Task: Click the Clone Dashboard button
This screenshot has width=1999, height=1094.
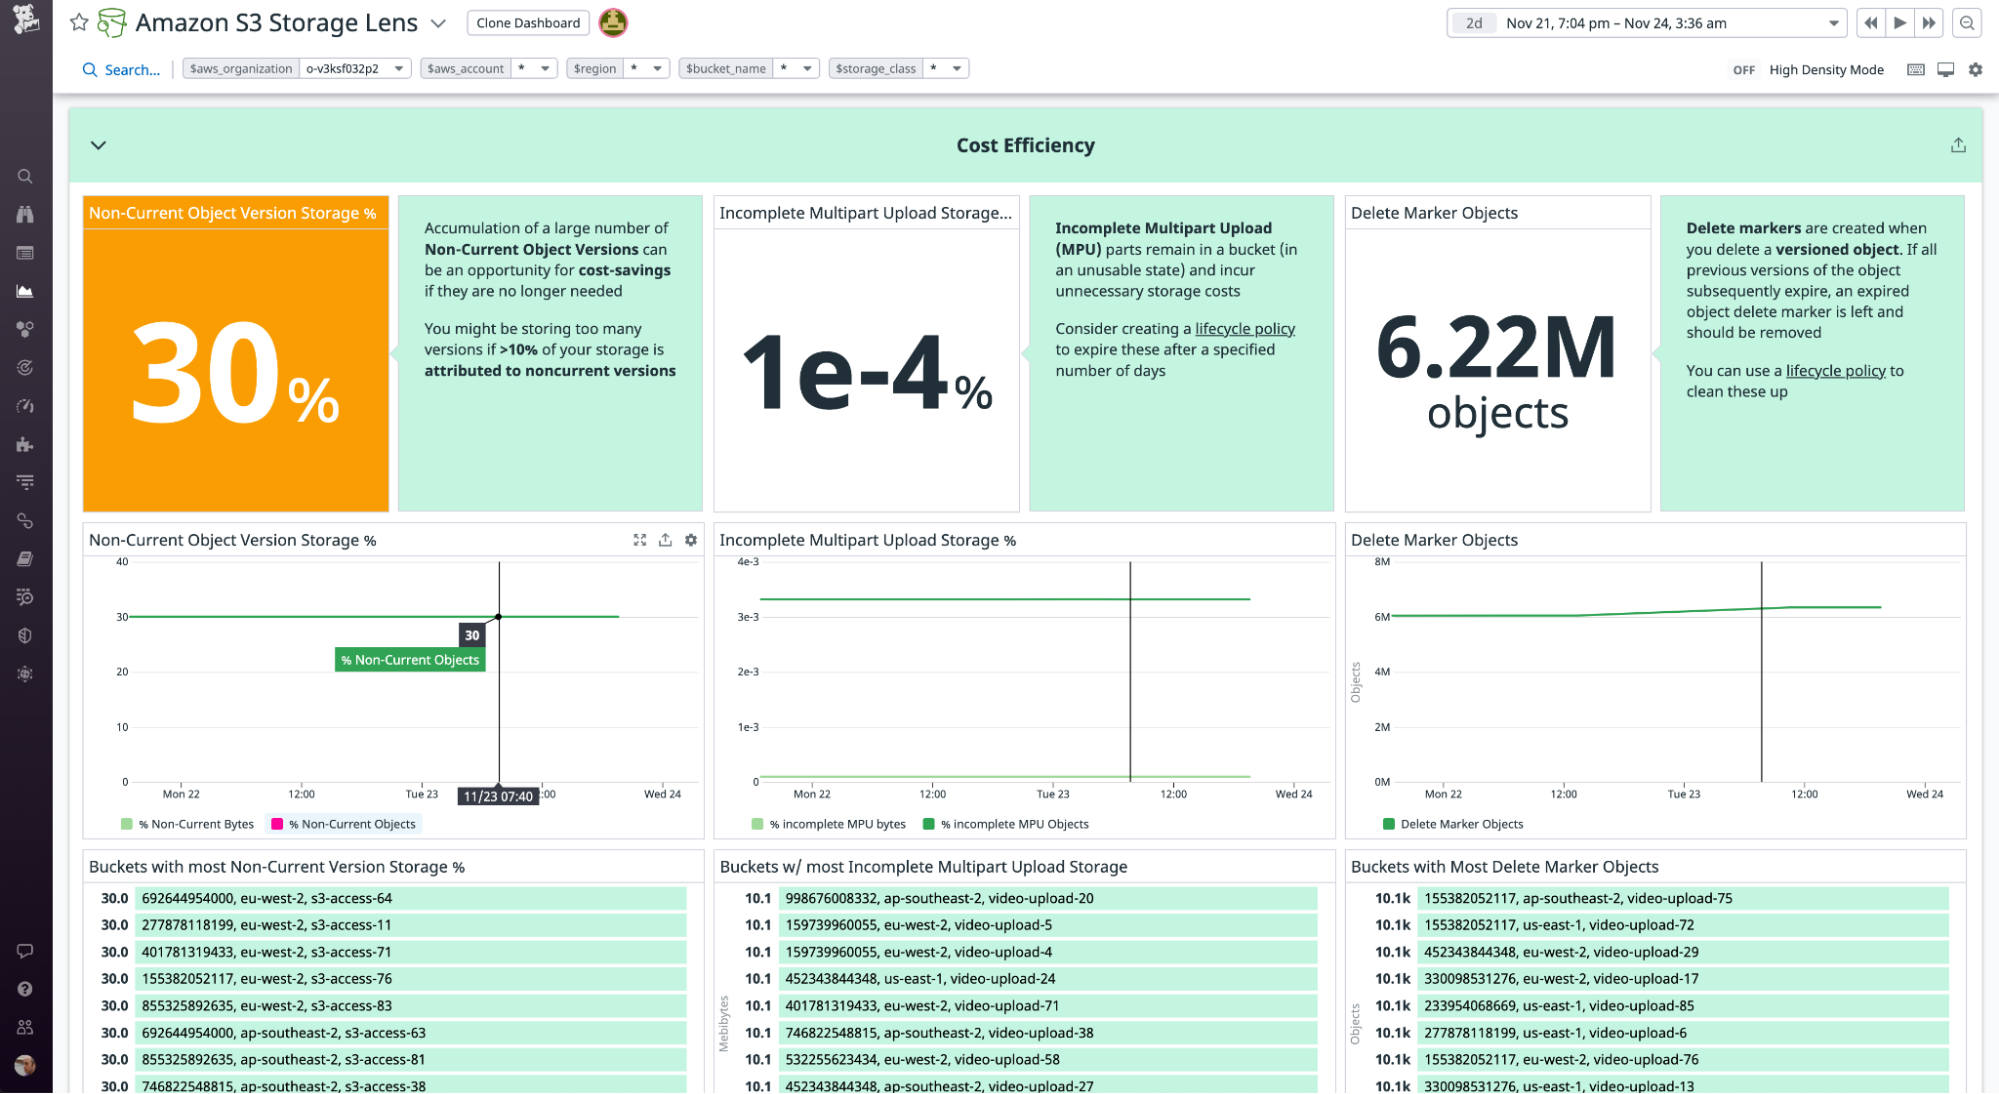Action: click(x=527, y=22)
